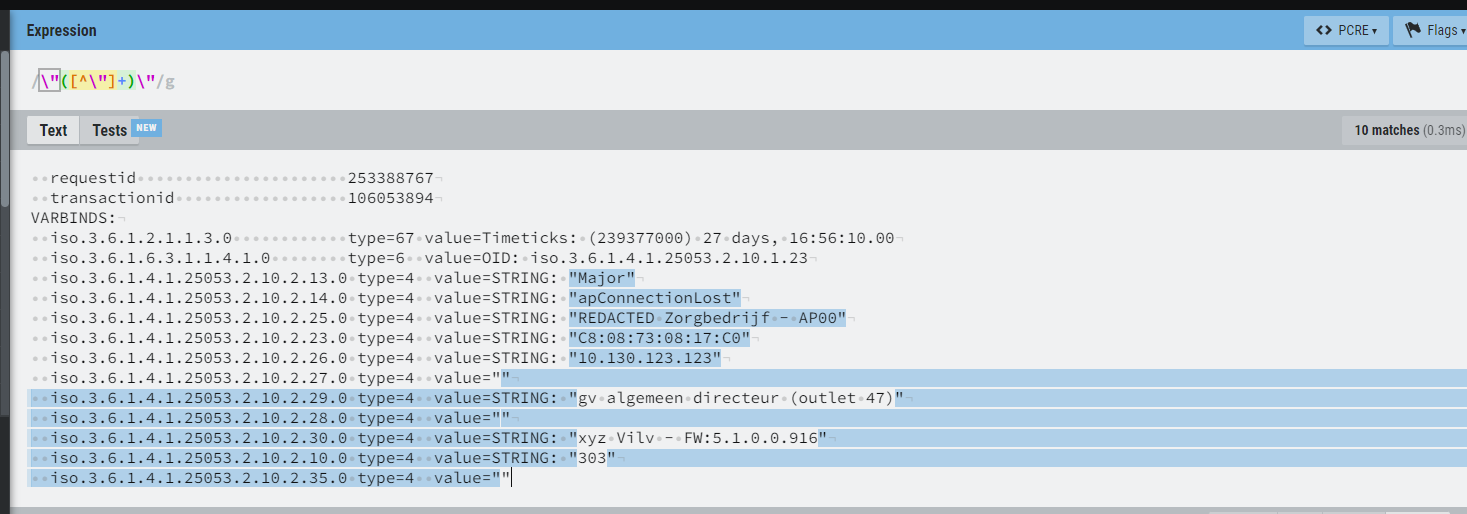Click the requestid value 253388767
The height and width of the screenshot is (514, 1467).
(x=390, y=178)
